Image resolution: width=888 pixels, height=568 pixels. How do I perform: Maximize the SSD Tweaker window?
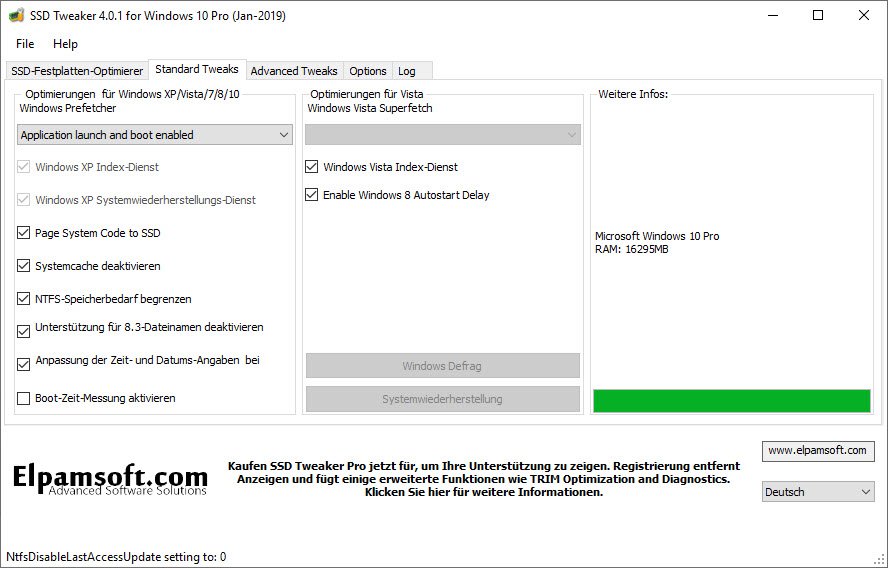[x=818, y=15]
